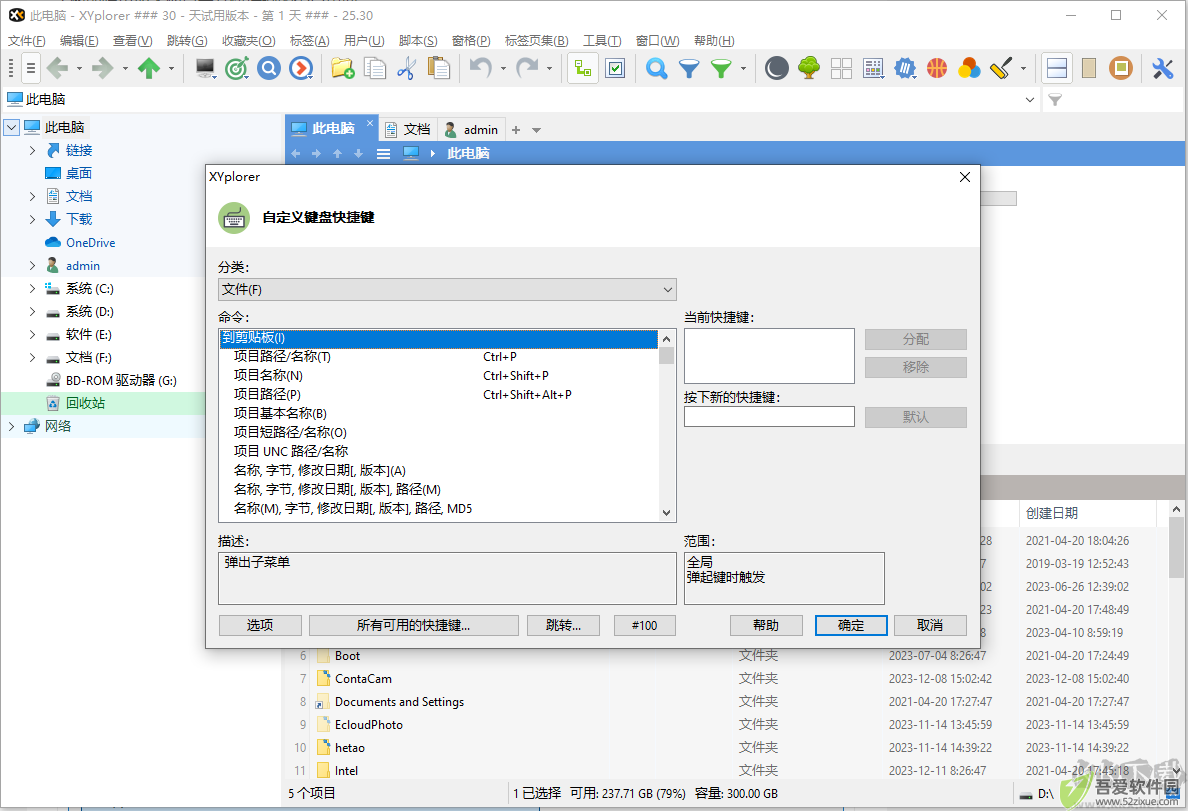The height and width of the screenshot is (811, 1188).
Task: Click the blue gear badge toolbar icon
Action: tap(905, 69)
